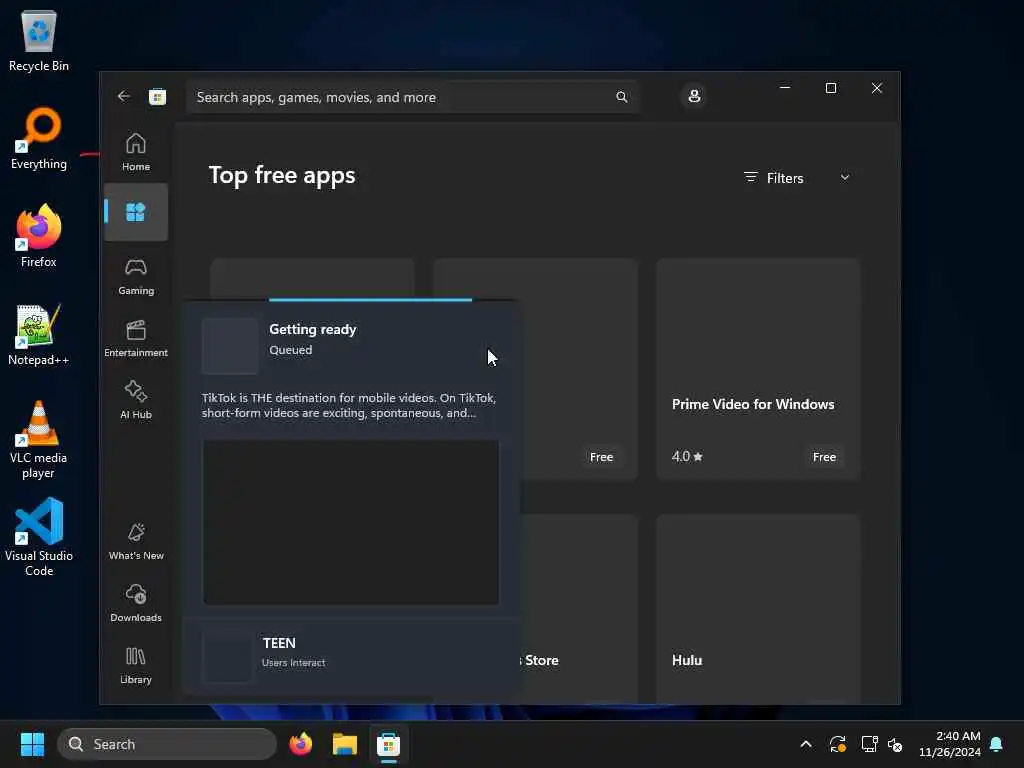
Task: Maximize the Microsoft Store window
Action: [831, 88]
